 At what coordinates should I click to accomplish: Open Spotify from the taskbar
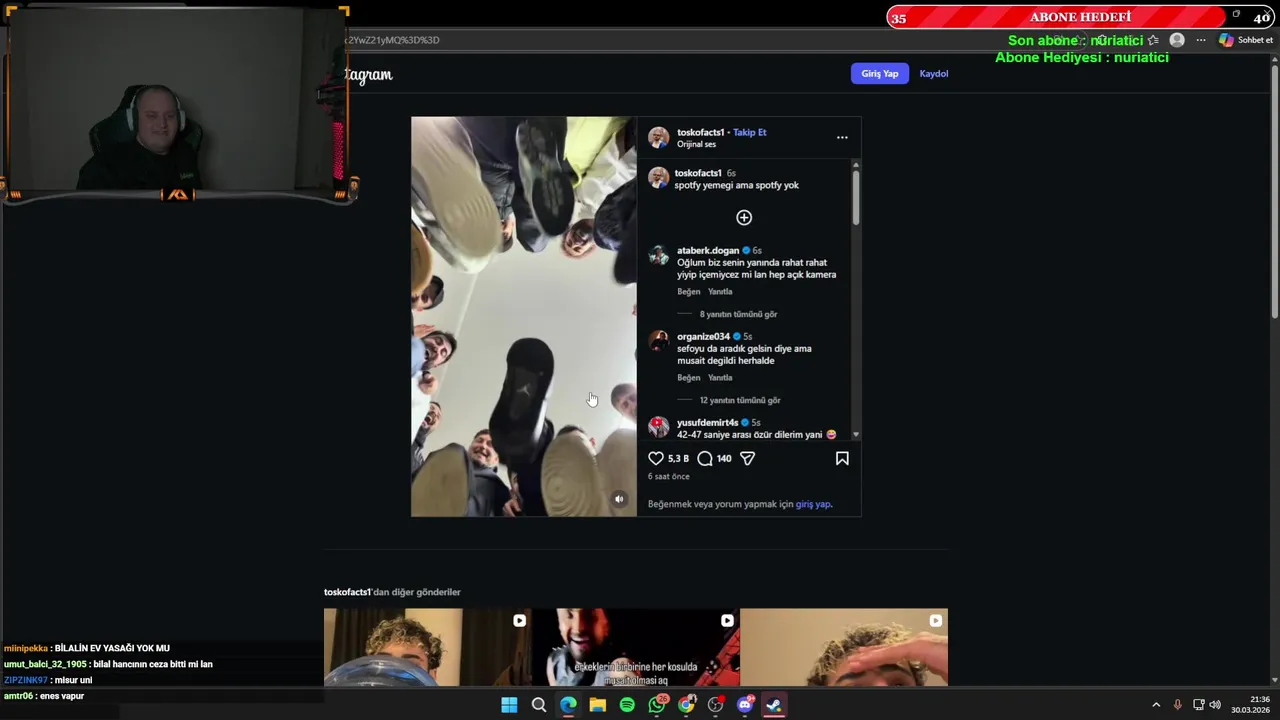click(627, 705)
